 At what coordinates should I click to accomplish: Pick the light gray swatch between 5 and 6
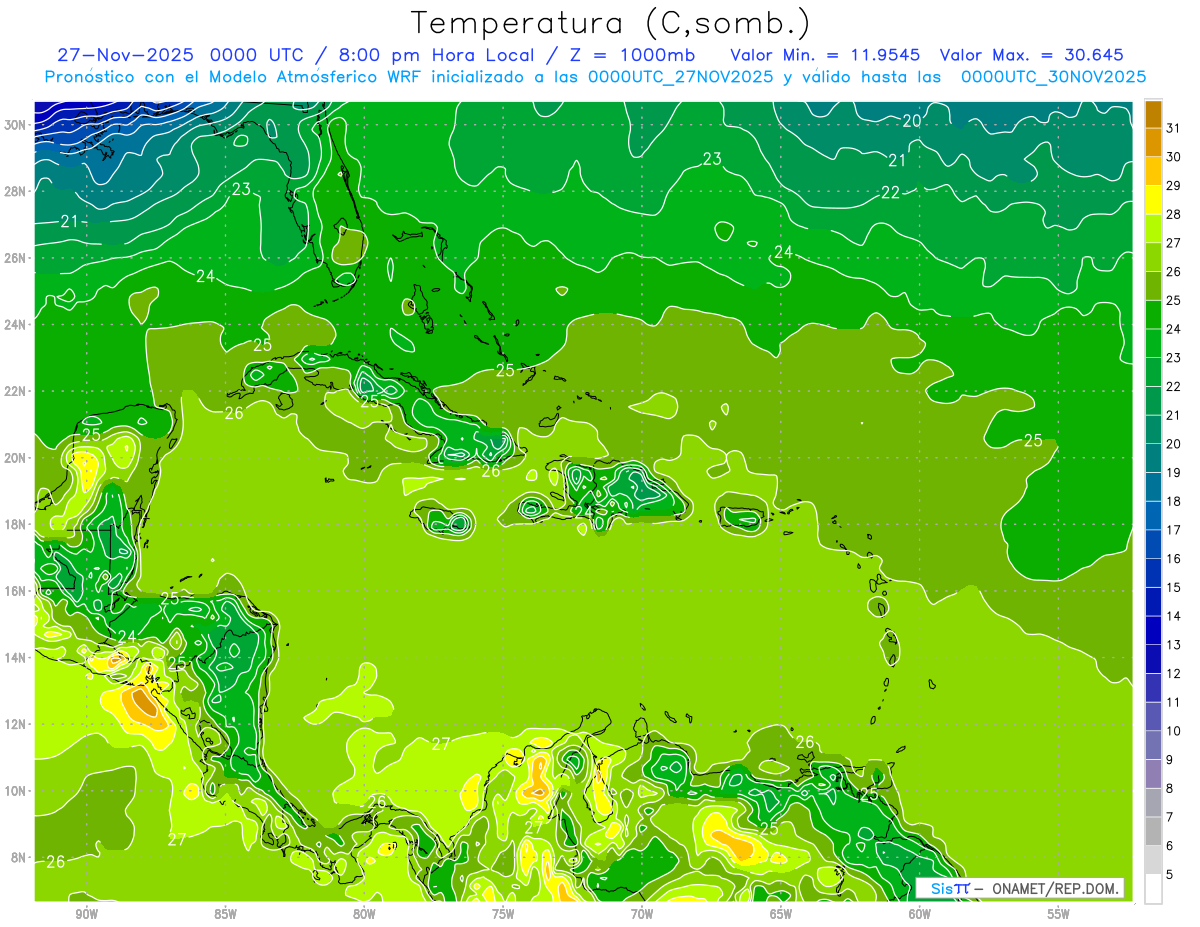[x=1153, y=860]
